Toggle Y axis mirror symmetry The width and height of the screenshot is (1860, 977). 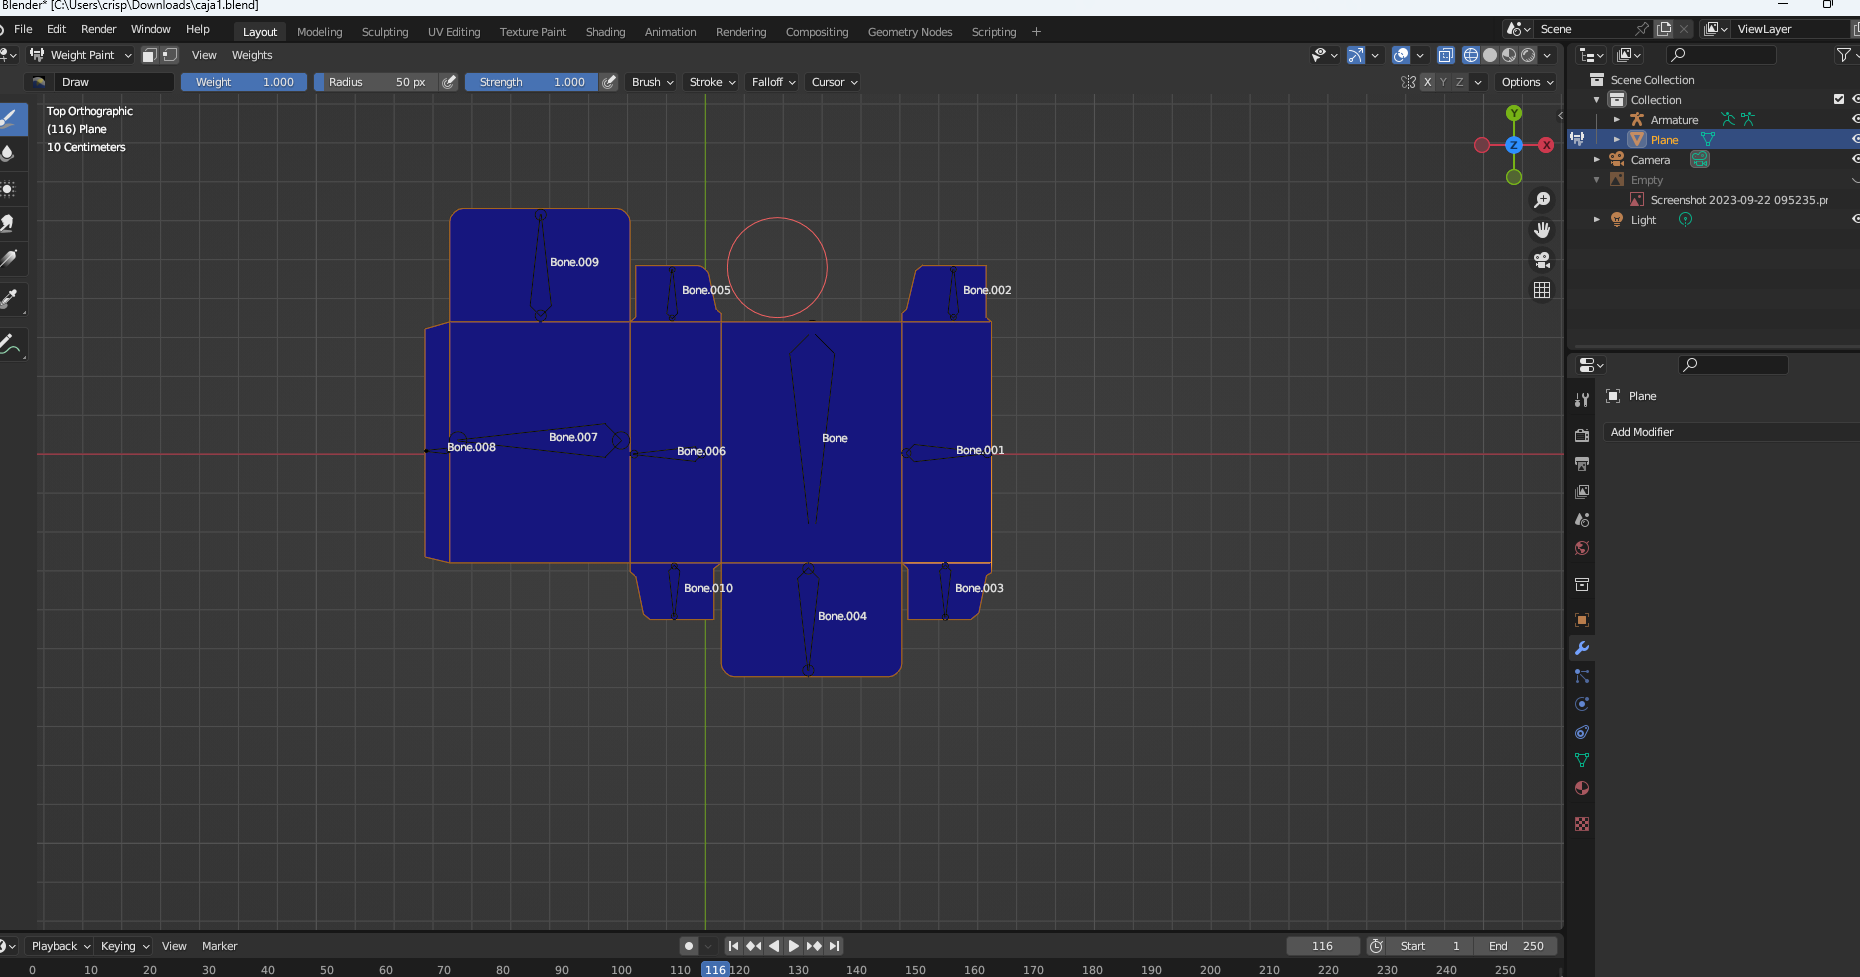tap(1444, 82)
